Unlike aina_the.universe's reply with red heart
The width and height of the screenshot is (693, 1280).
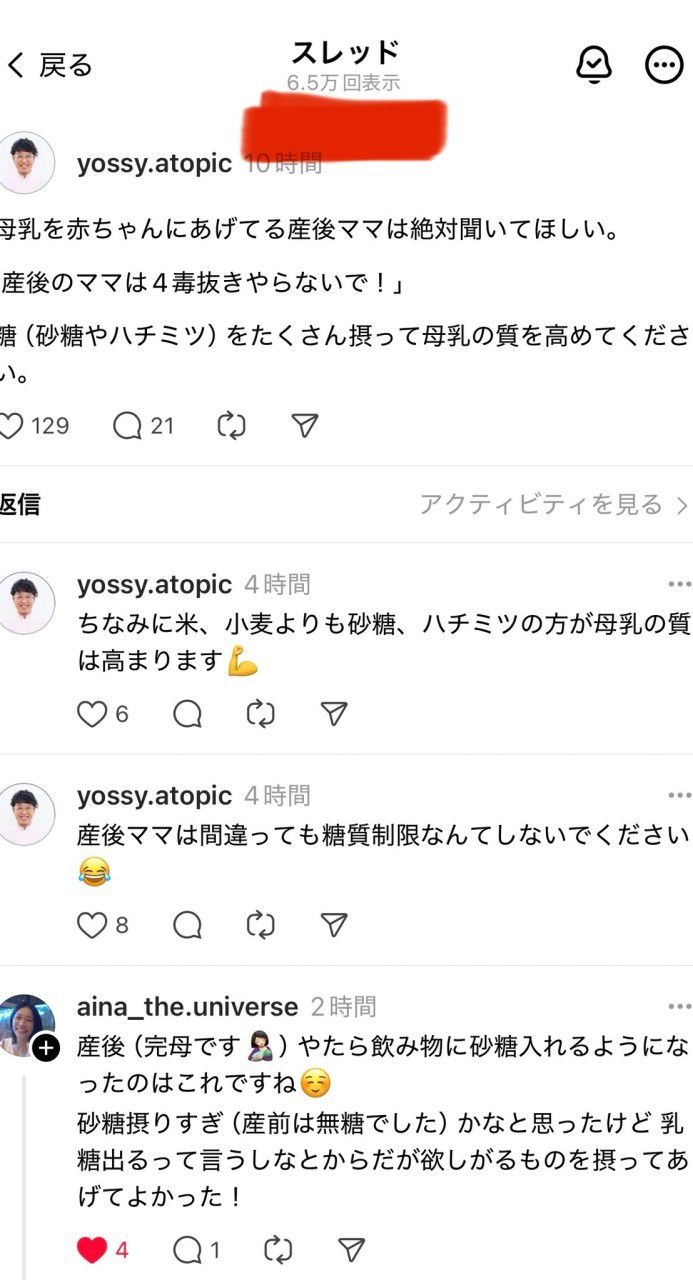pos(92,1249)
